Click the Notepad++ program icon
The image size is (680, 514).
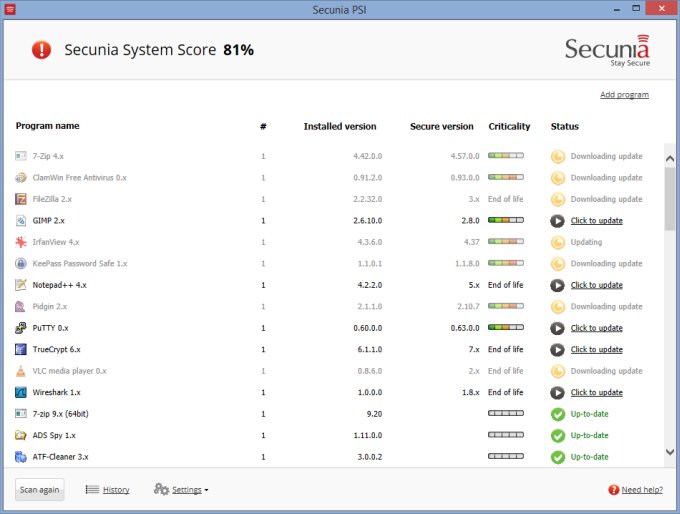pyautogui.click(x=22, y=285)
